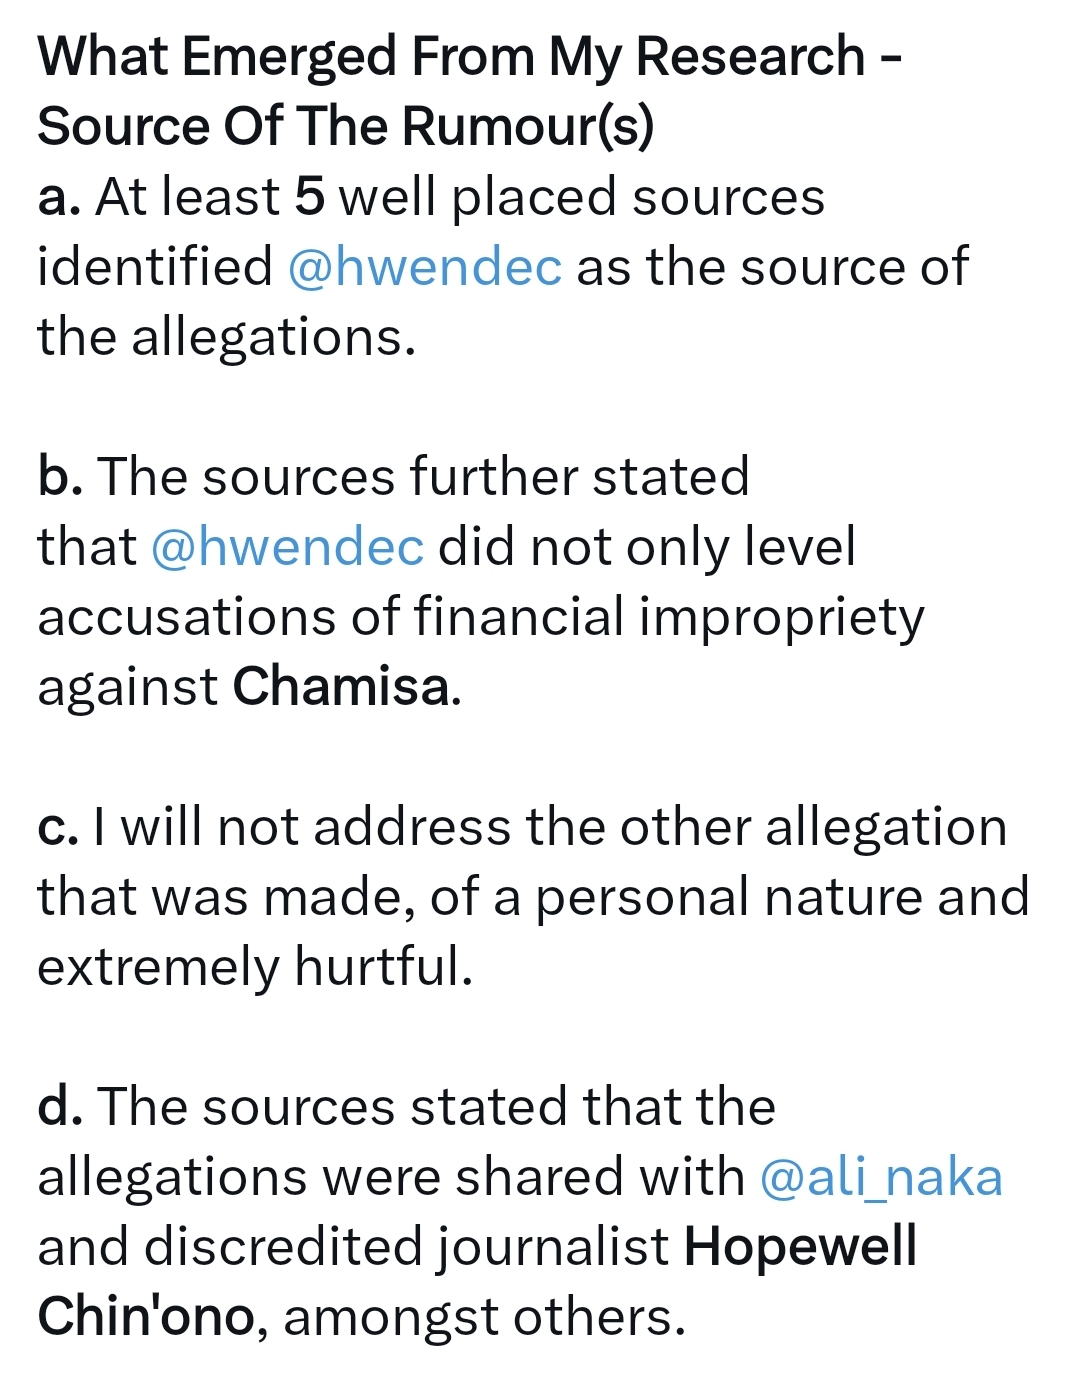Open the @hwendec mention in paragraph b
Viewport: 1080px width, 1393px height.
coord(288,547)
